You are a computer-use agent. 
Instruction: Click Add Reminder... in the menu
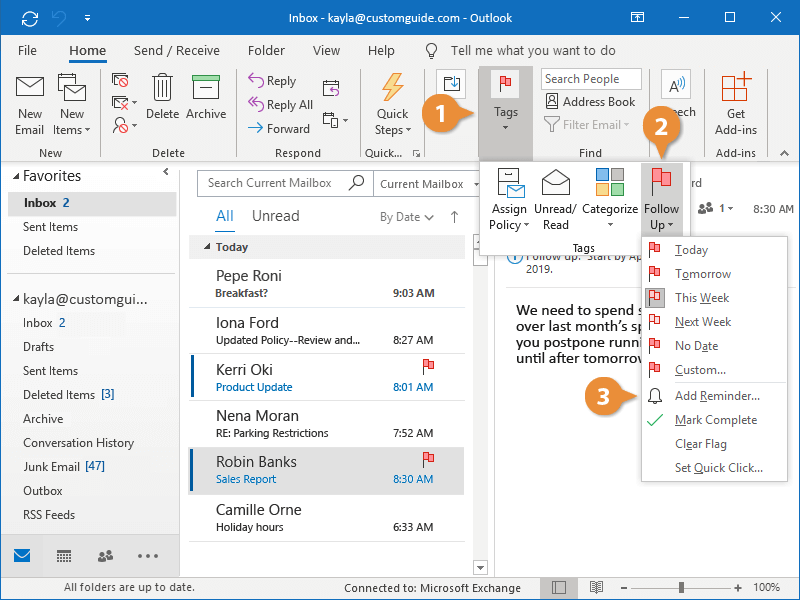[x=714, y=396]
